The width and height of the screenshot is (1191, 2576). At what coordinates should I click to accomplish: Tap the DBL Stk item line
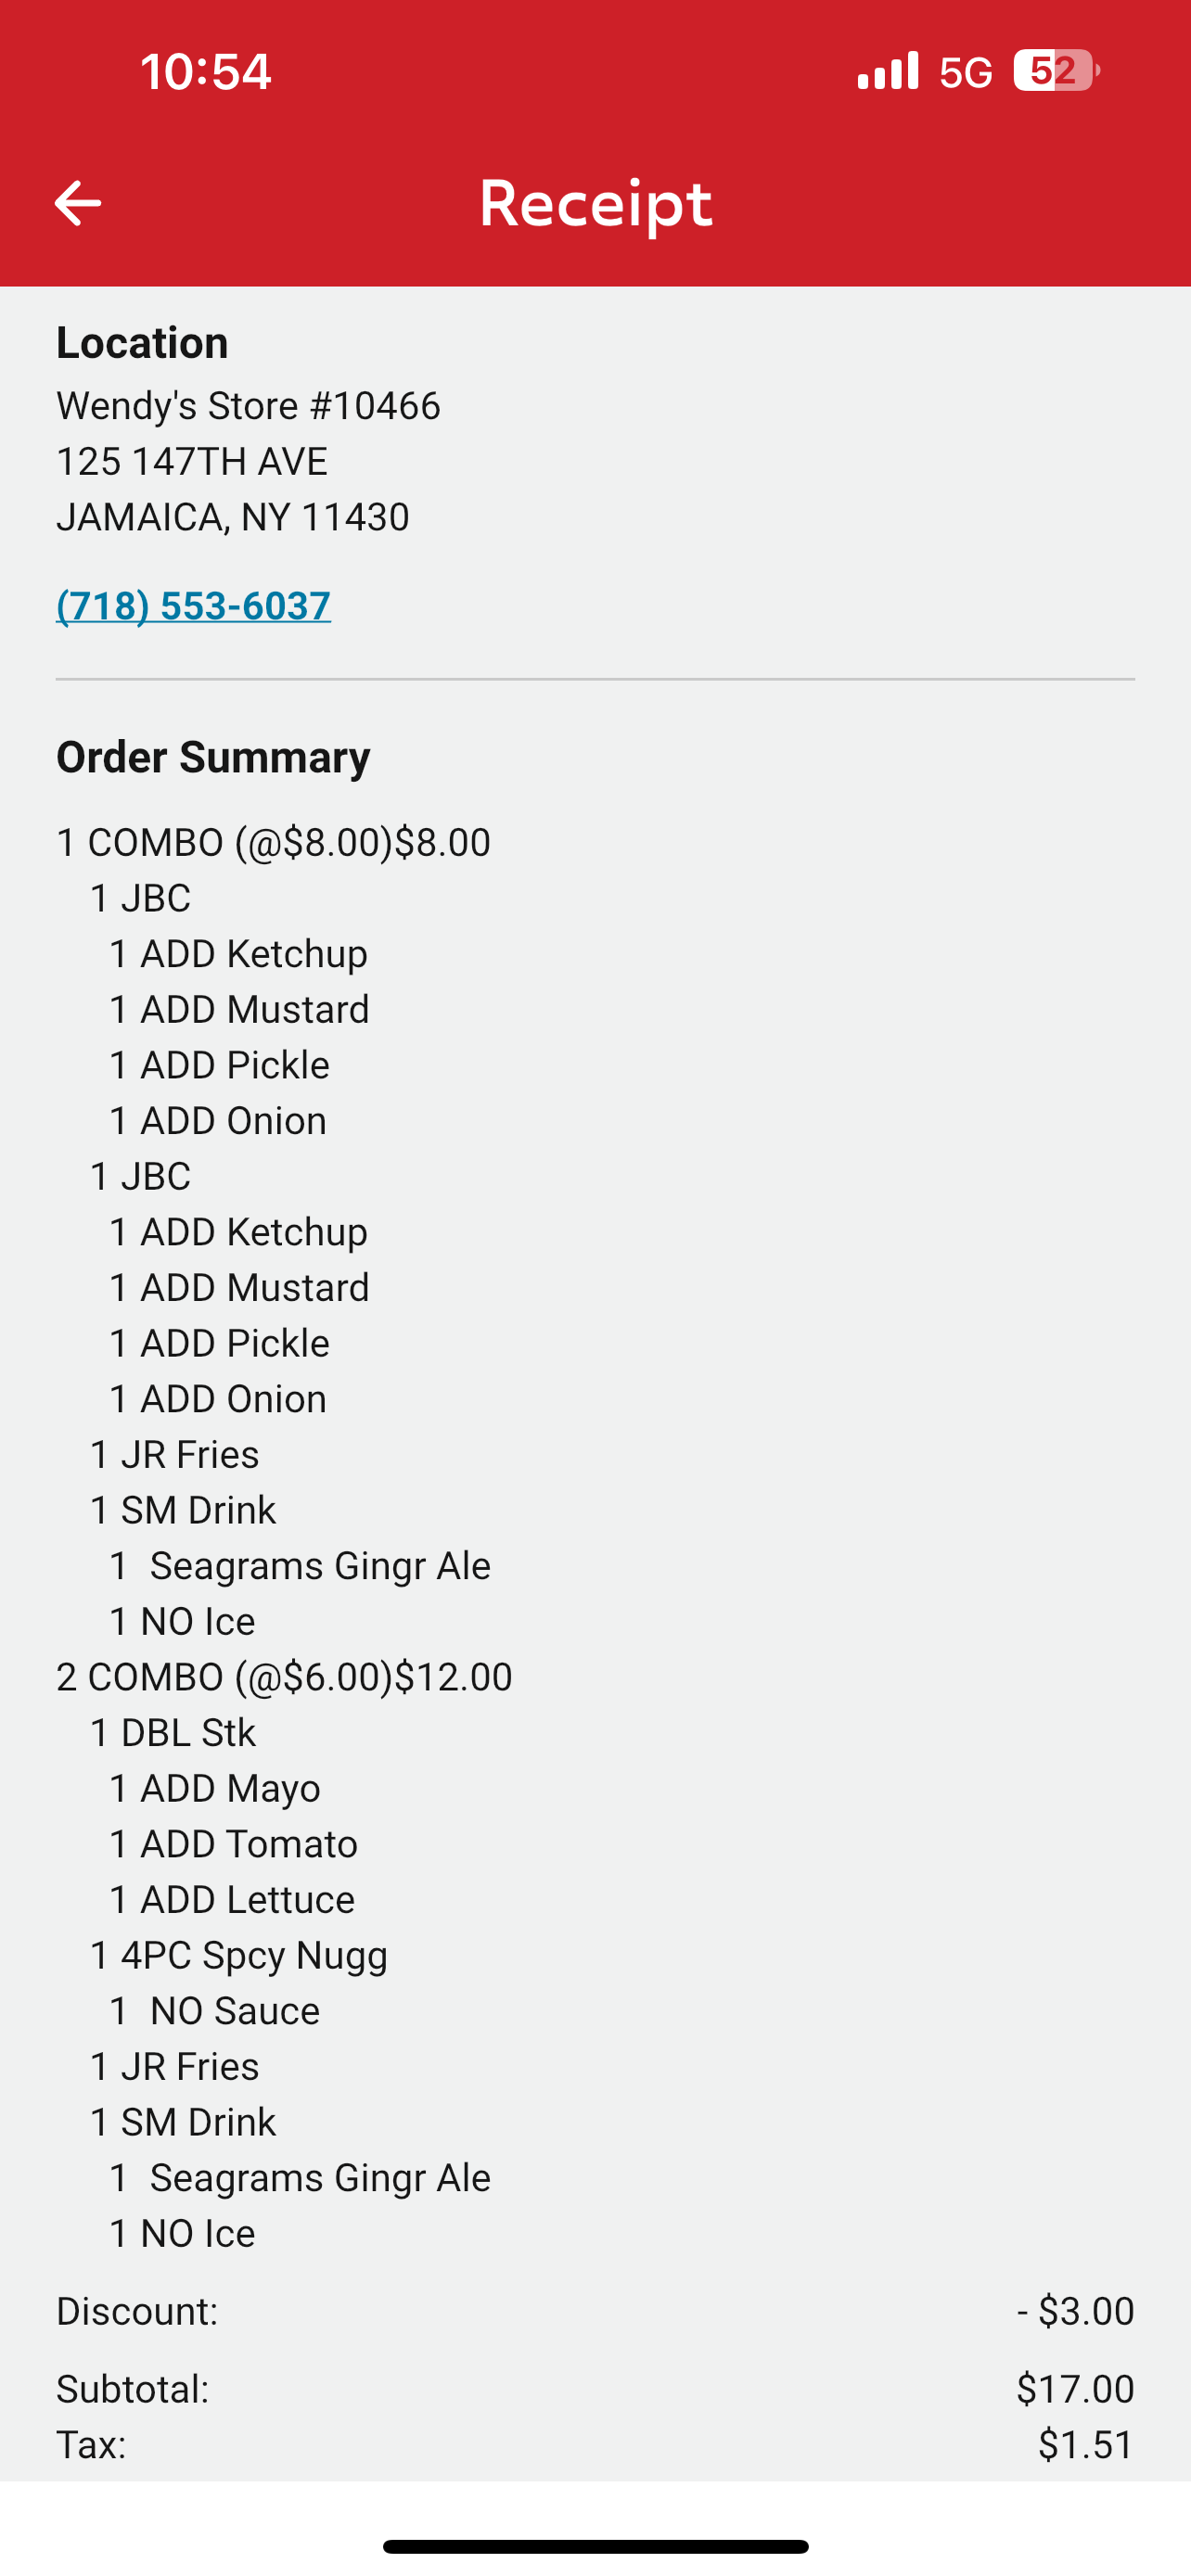[x=173, y=1733]
